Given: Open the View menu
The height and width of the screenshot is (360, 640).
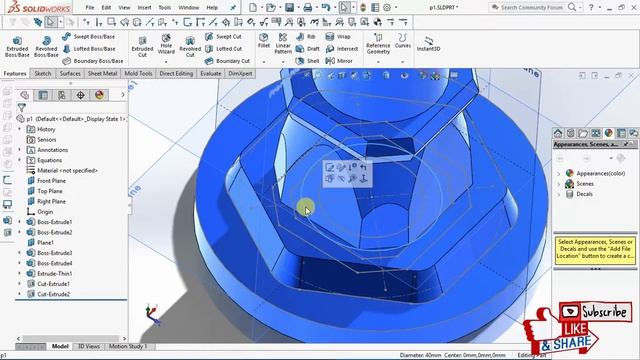Looking at the screenshot, I should point(124,7).
